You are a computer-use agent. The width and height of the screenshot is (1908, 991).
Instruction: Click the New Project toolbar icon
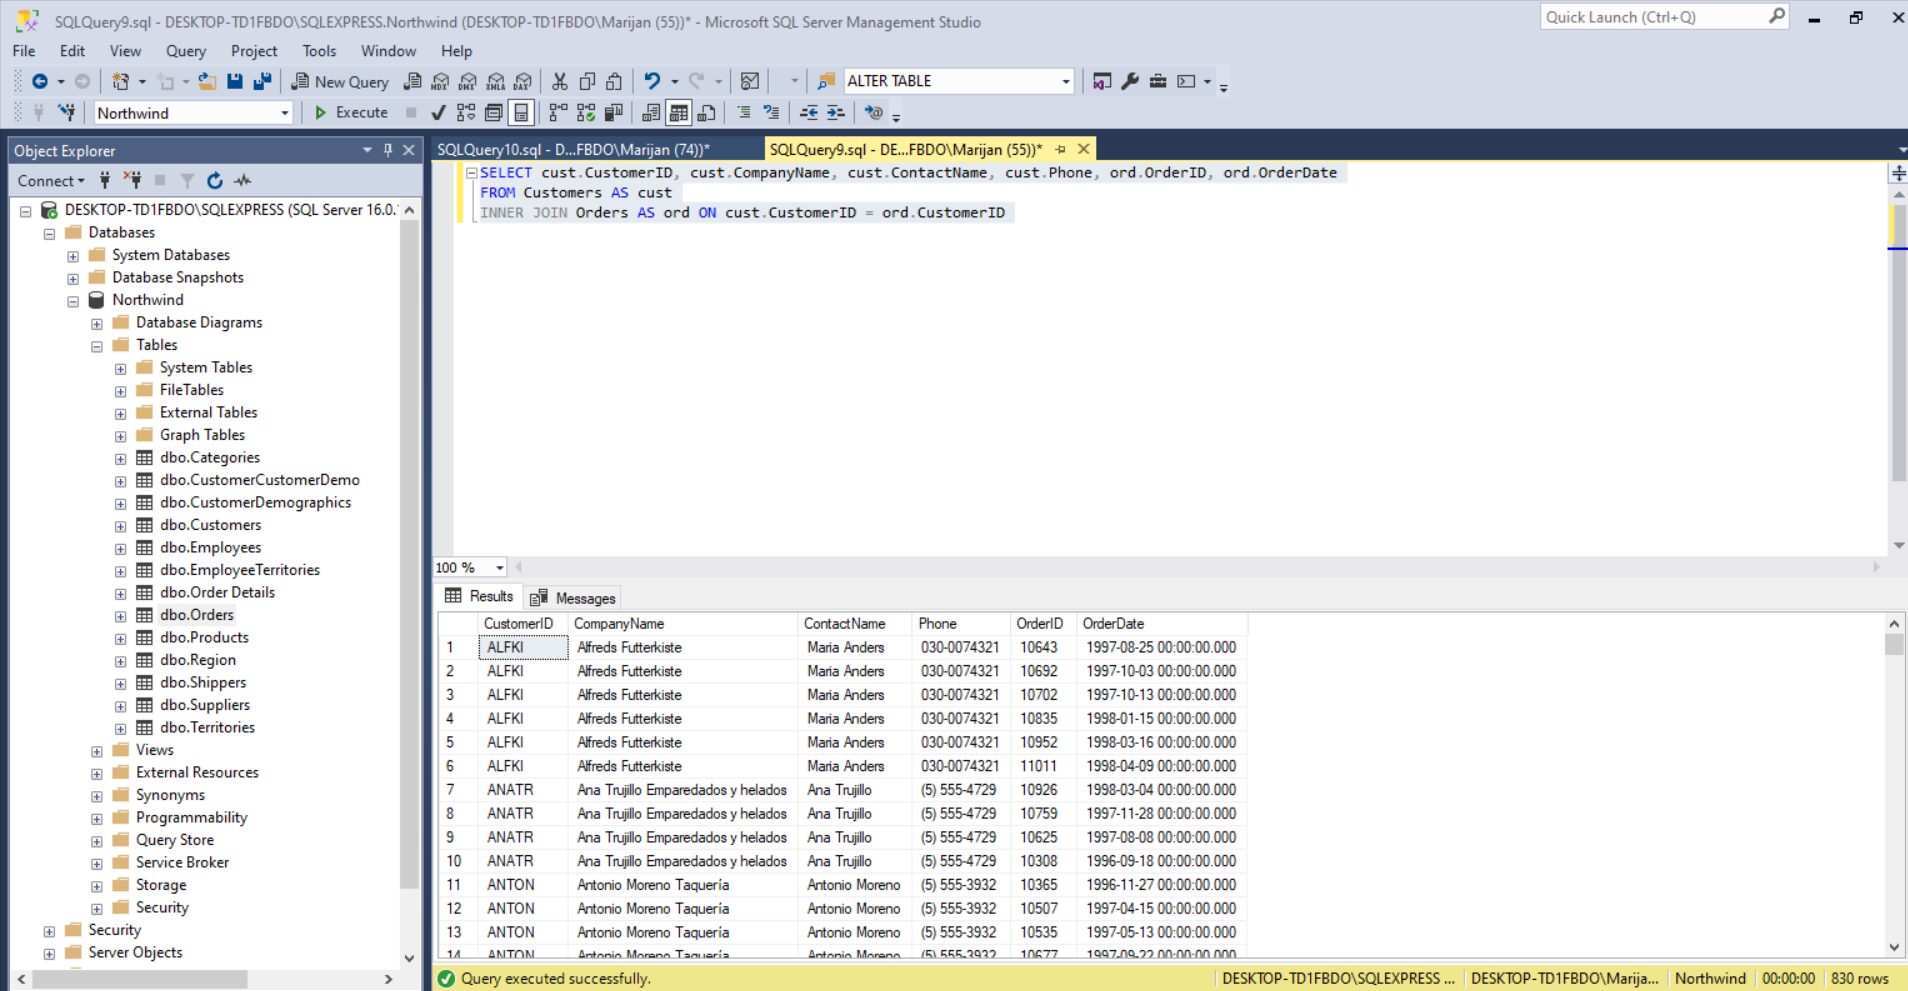(120, 81)
